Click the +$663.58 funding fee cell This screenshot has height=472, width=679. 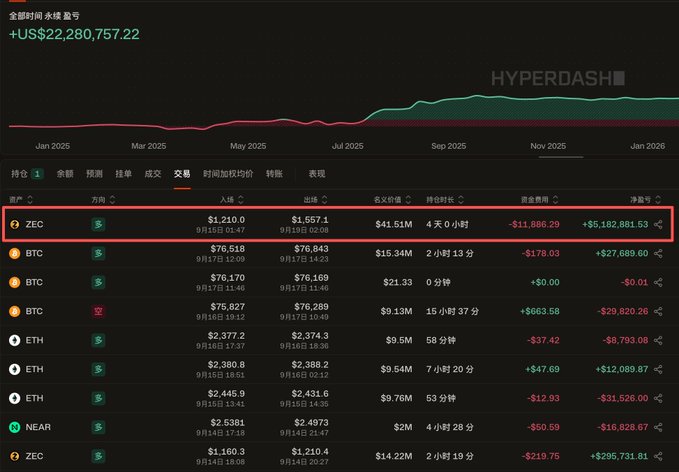(540, 311)
